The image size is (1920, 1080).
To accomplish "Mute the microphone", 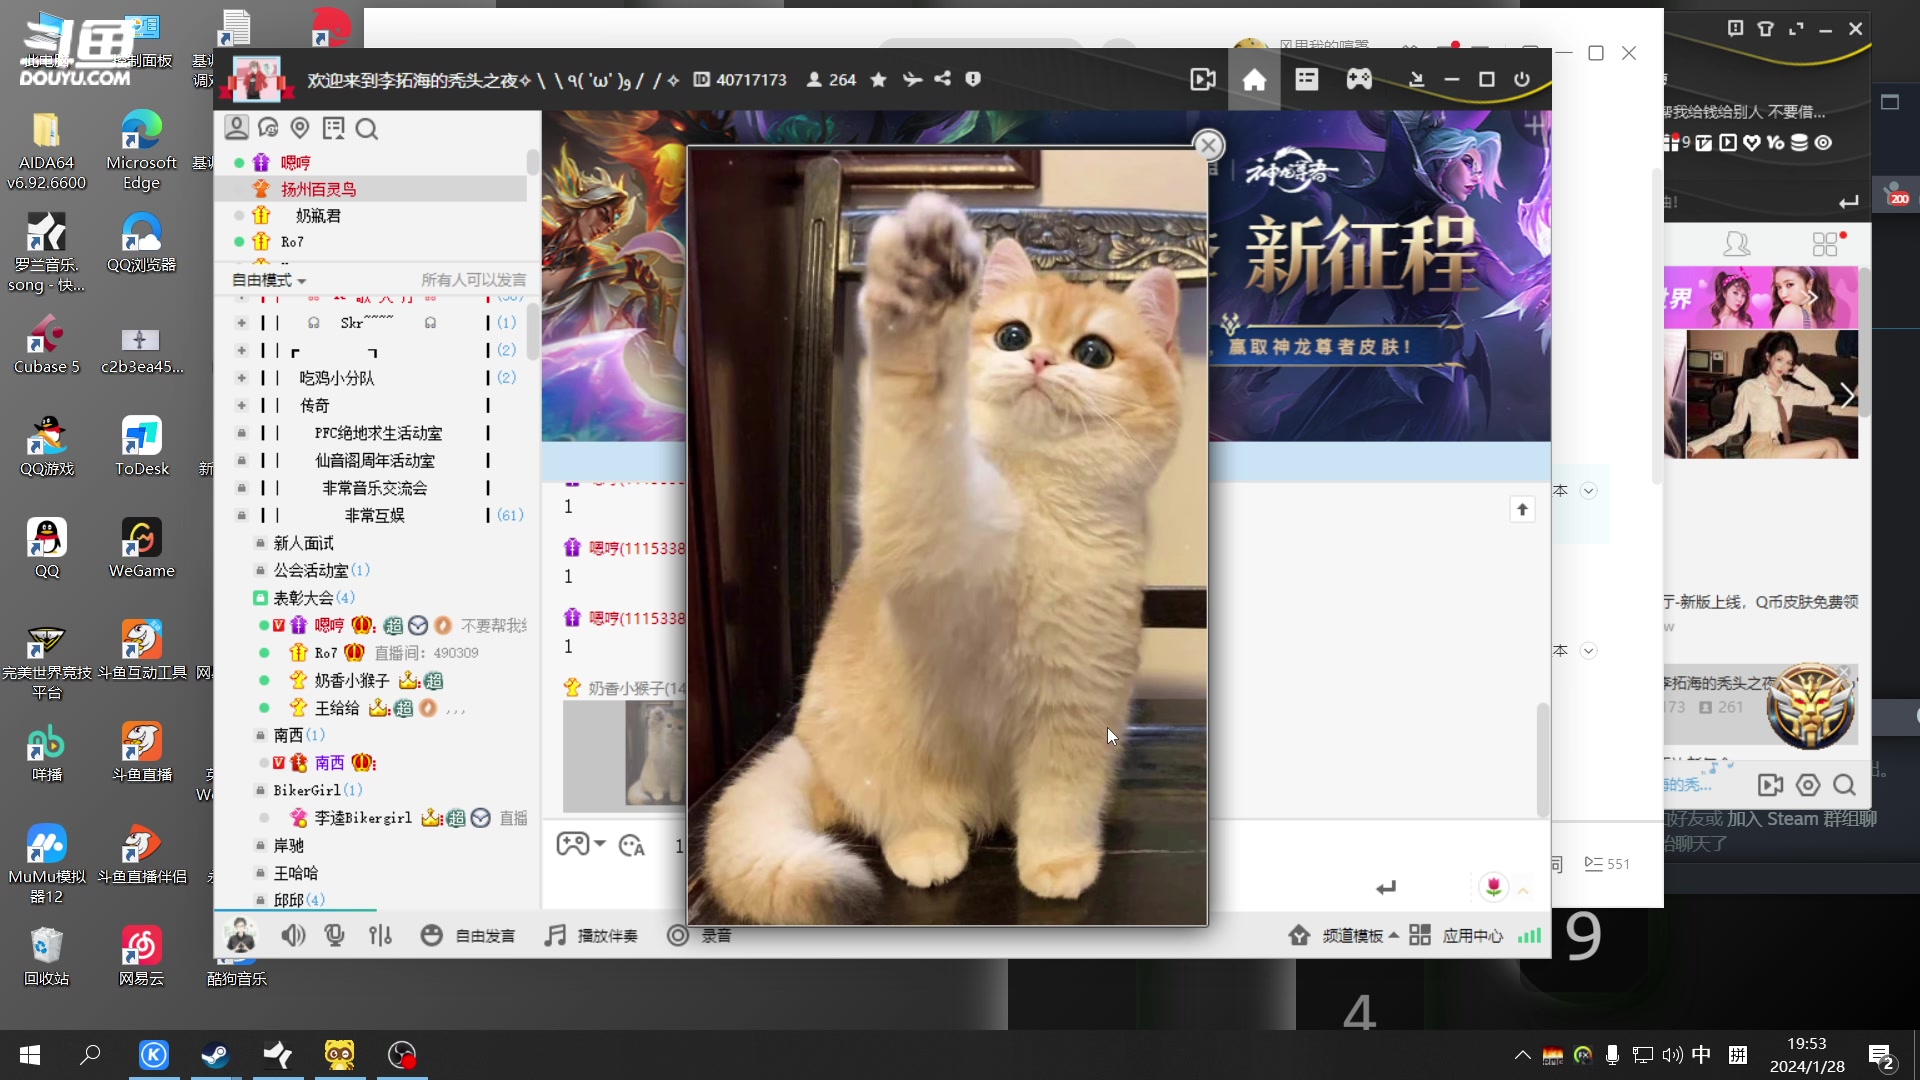I will pos(335,935).
